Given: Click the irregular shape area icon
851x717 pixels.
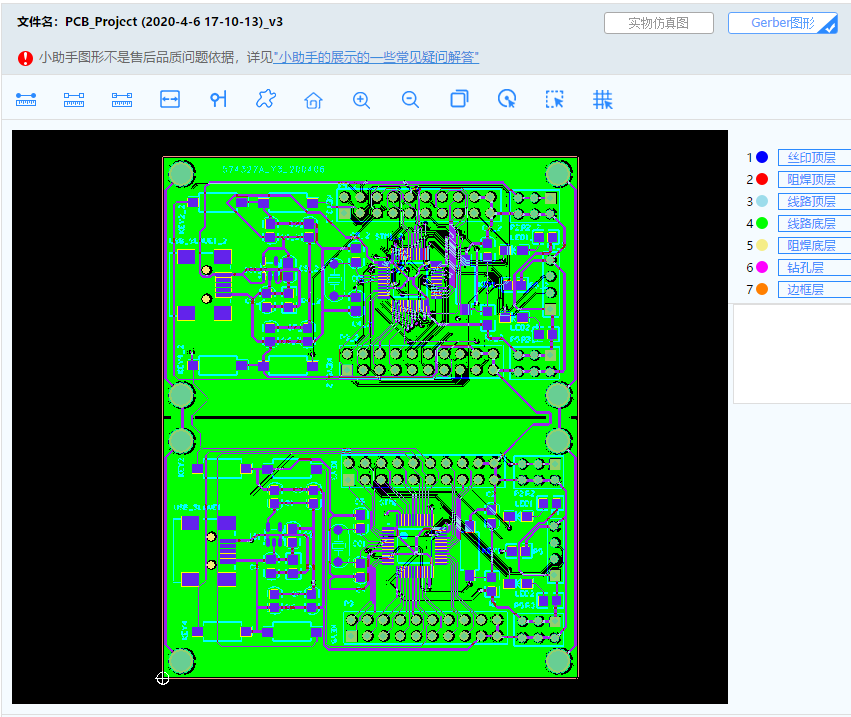Looking at the screenshot, I should pyautogui.click(x=266, y=99).
